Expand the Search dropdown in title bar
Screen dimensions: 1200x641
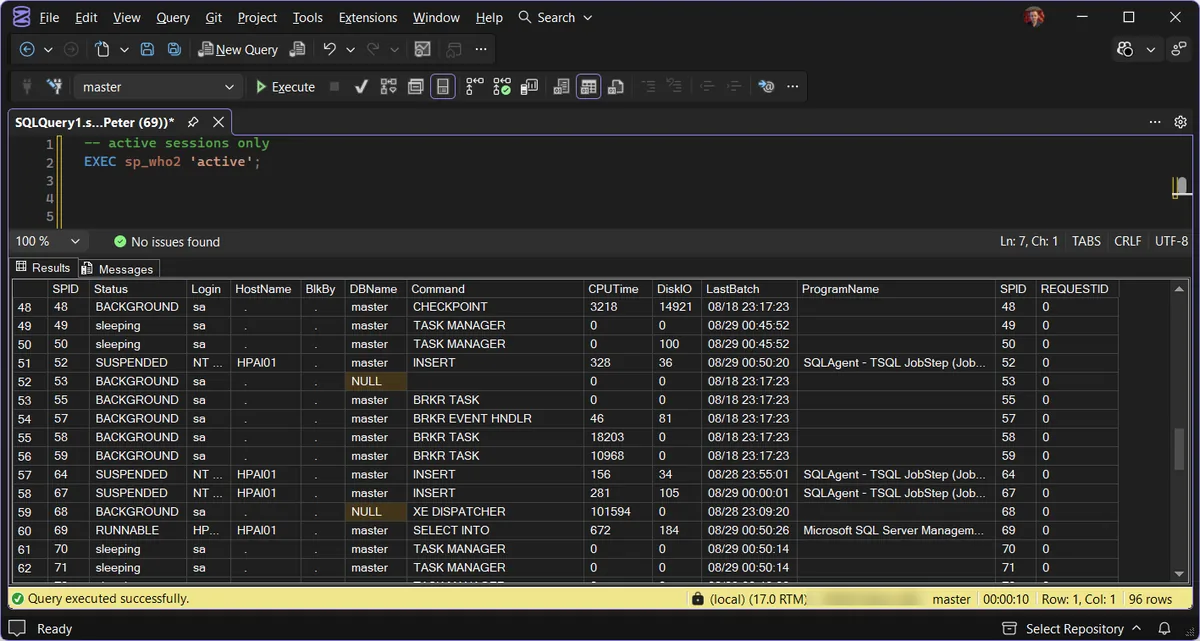tap(556, 17)
